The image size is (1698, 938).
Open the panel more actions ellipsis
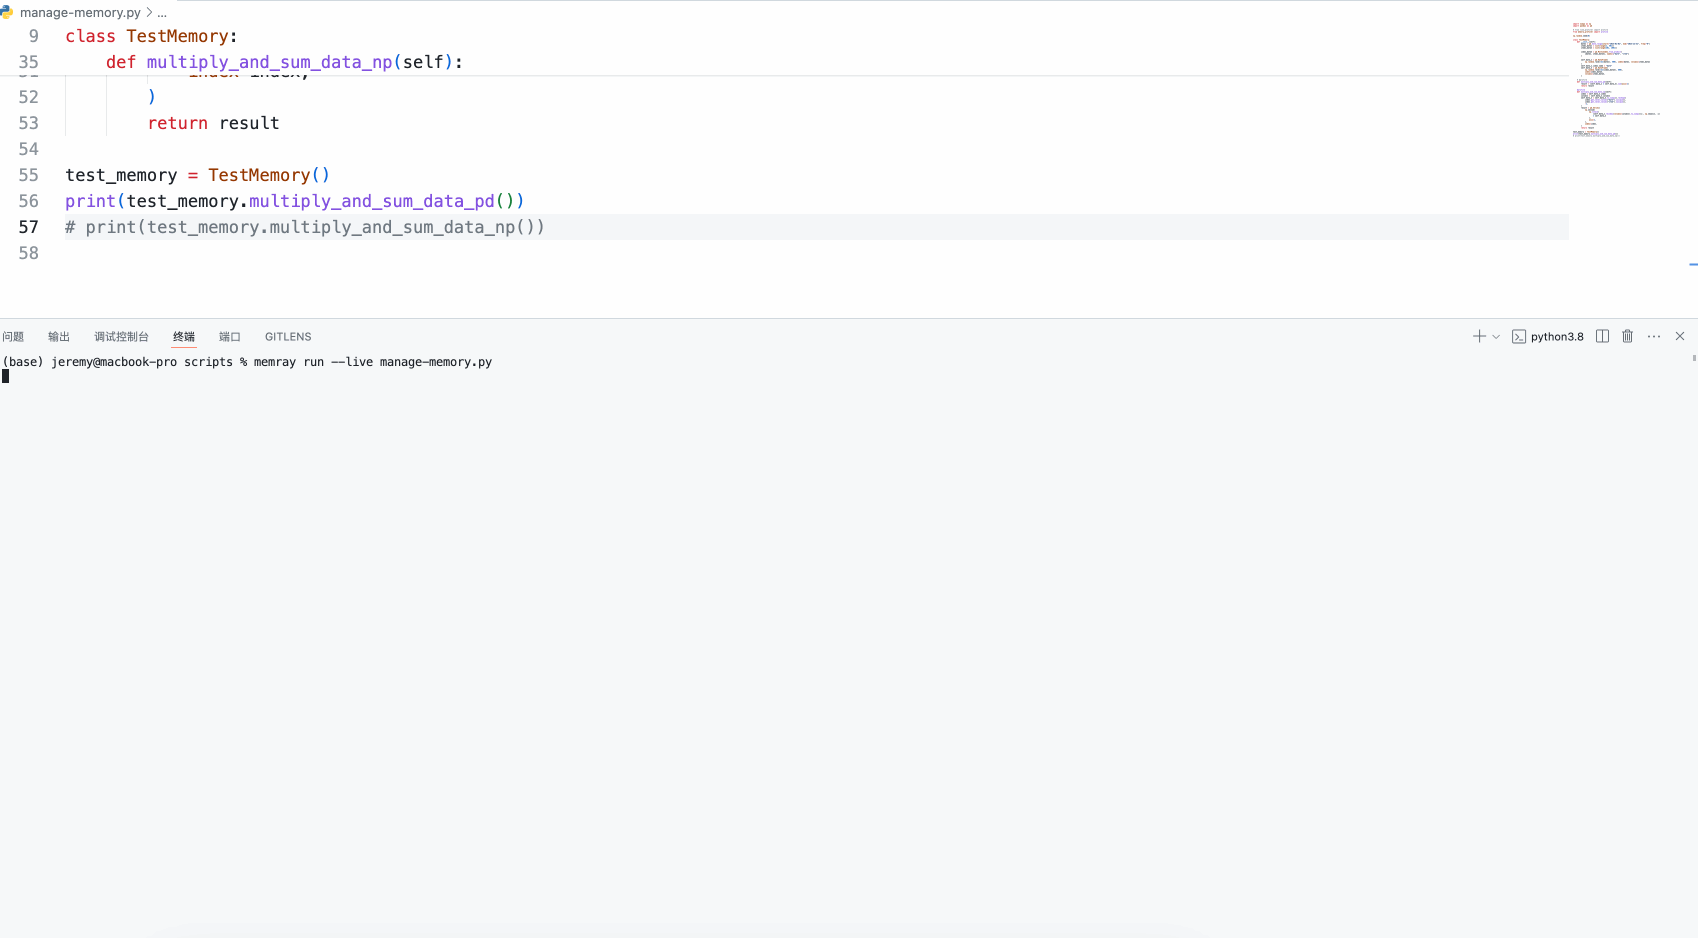[1654, 337]
